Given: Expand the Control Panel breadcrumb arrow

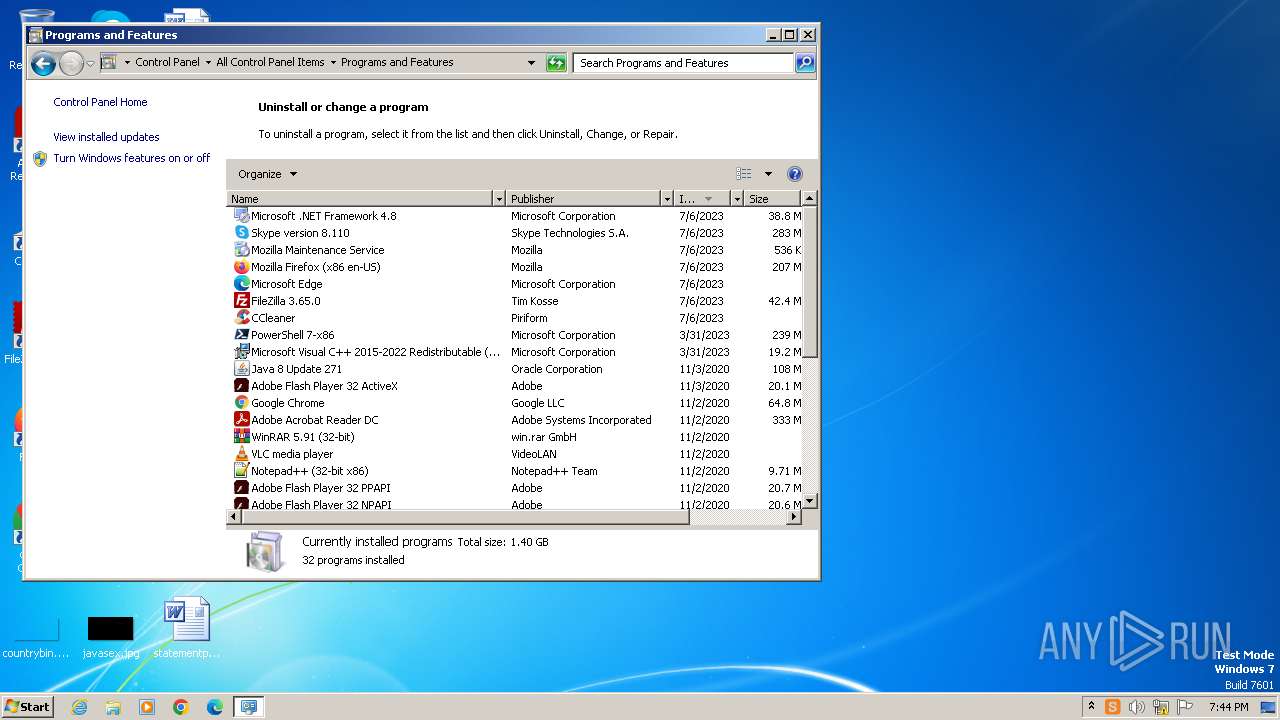Looking at the screenshot, I should point(208,62).
